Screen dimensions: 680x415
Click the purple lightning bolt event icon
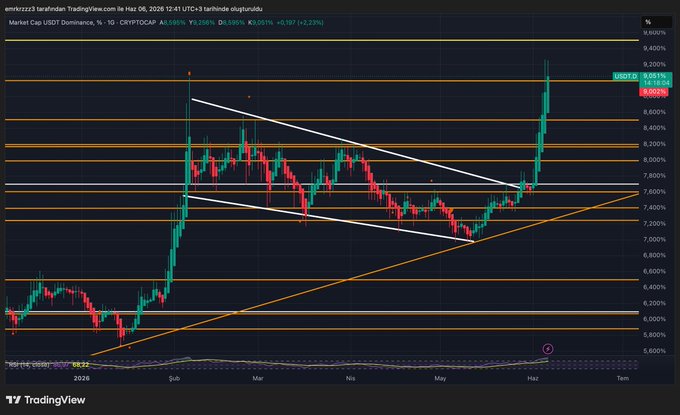tap(548, 349)
